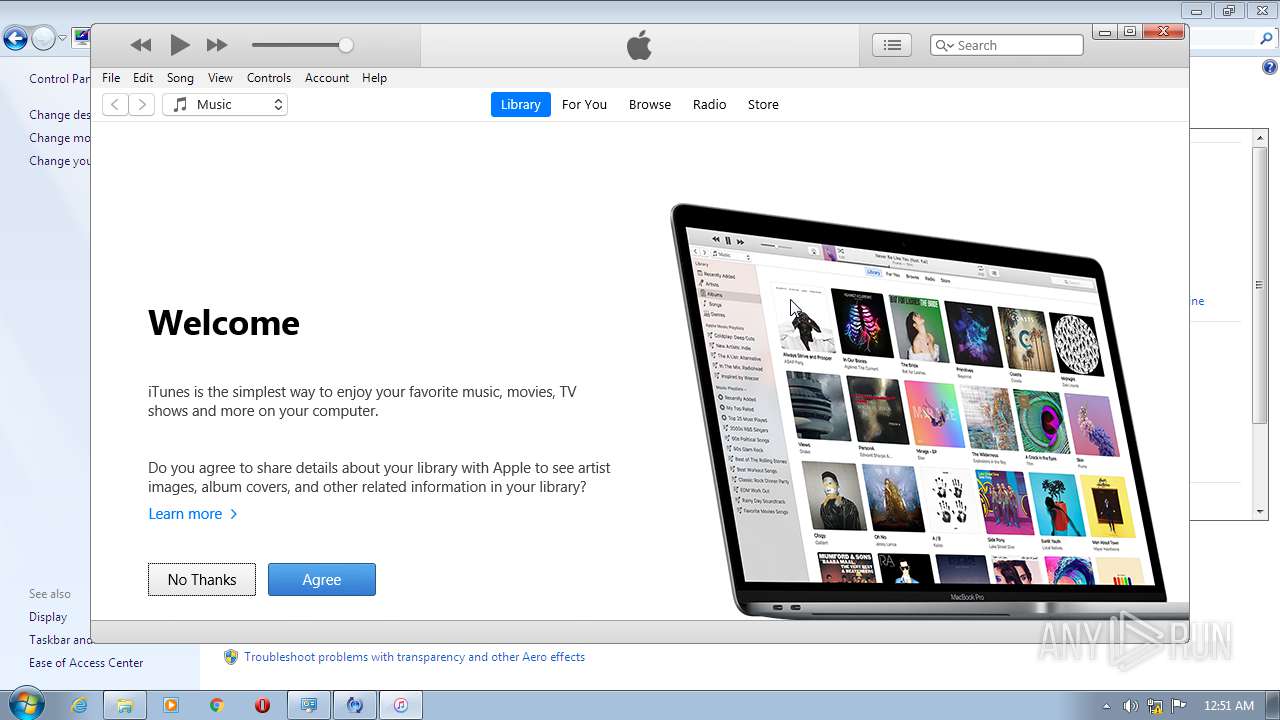
Task: Click the shield icon beside Troubleshoot link
Action: 231,657
